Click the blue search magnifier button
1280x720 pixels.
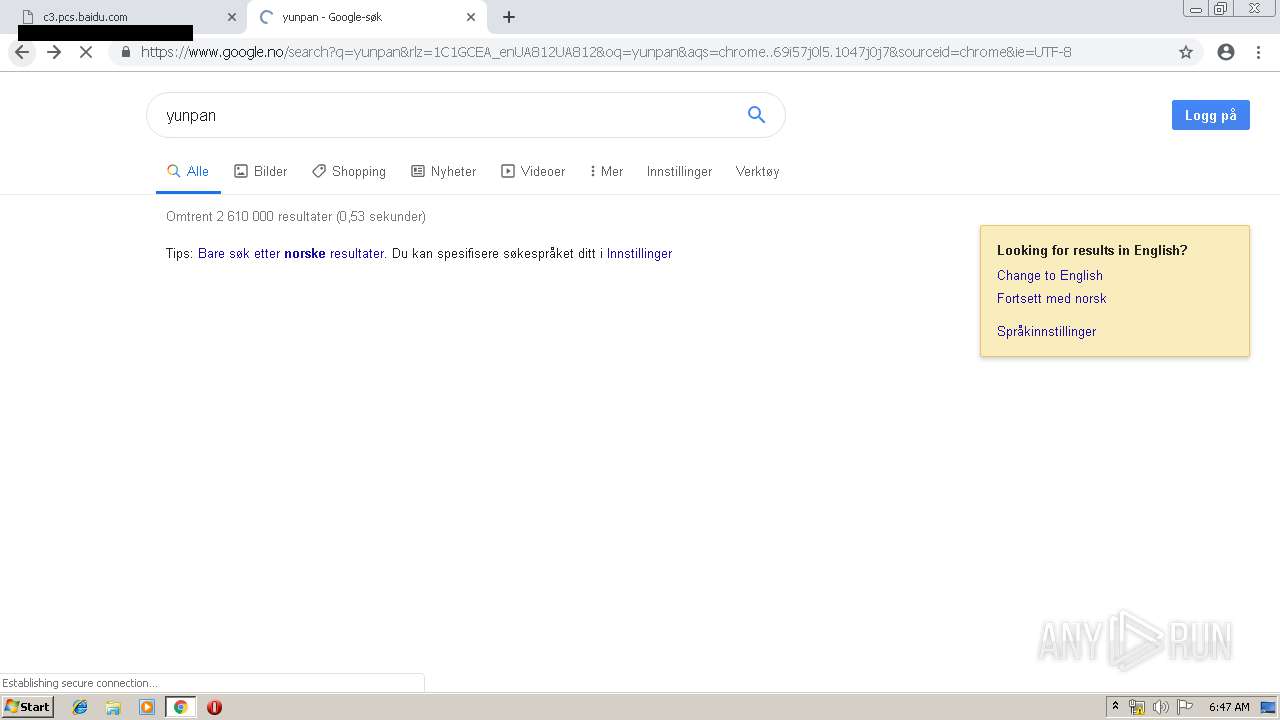757,115
